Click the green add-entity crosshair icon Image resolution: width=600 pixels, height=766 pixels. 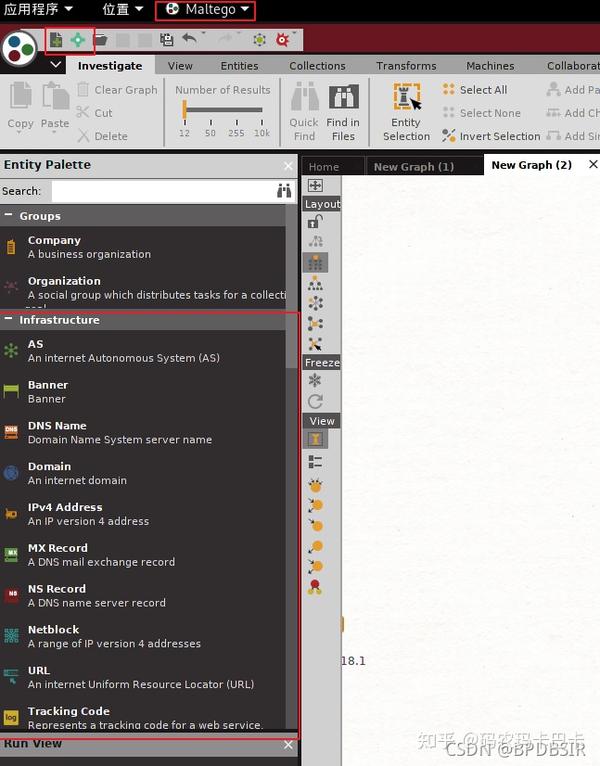coord(78,40)
